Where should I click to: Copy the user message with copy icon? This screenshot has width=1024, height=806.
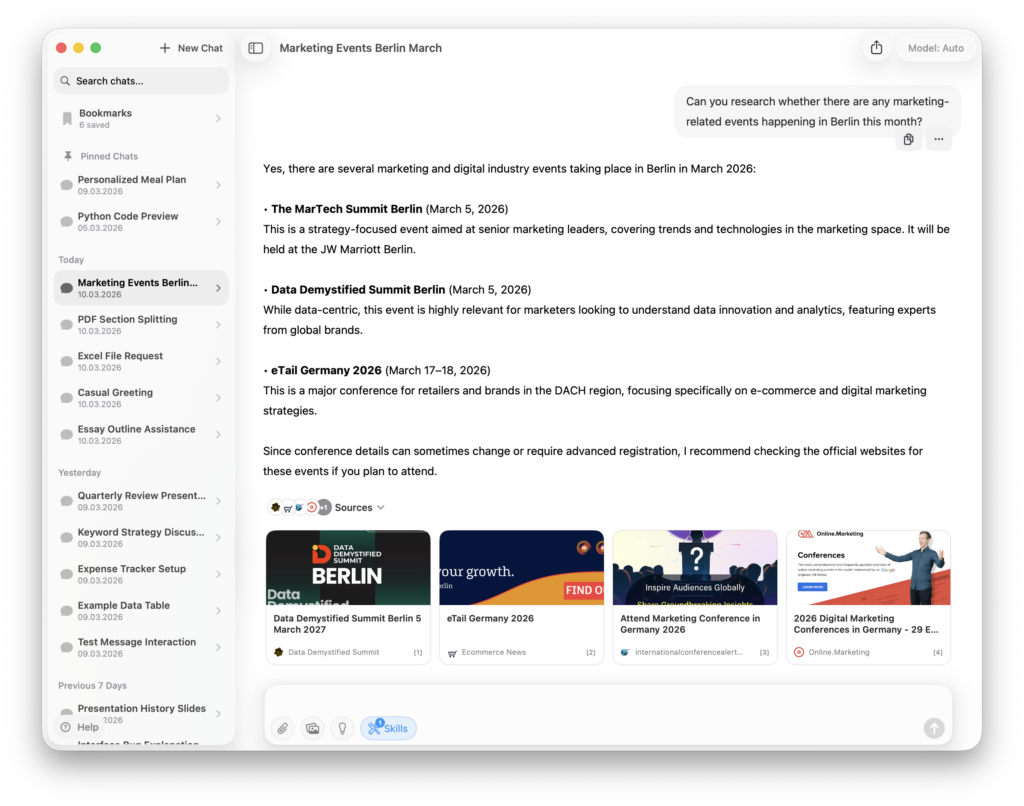coord(908,140)
